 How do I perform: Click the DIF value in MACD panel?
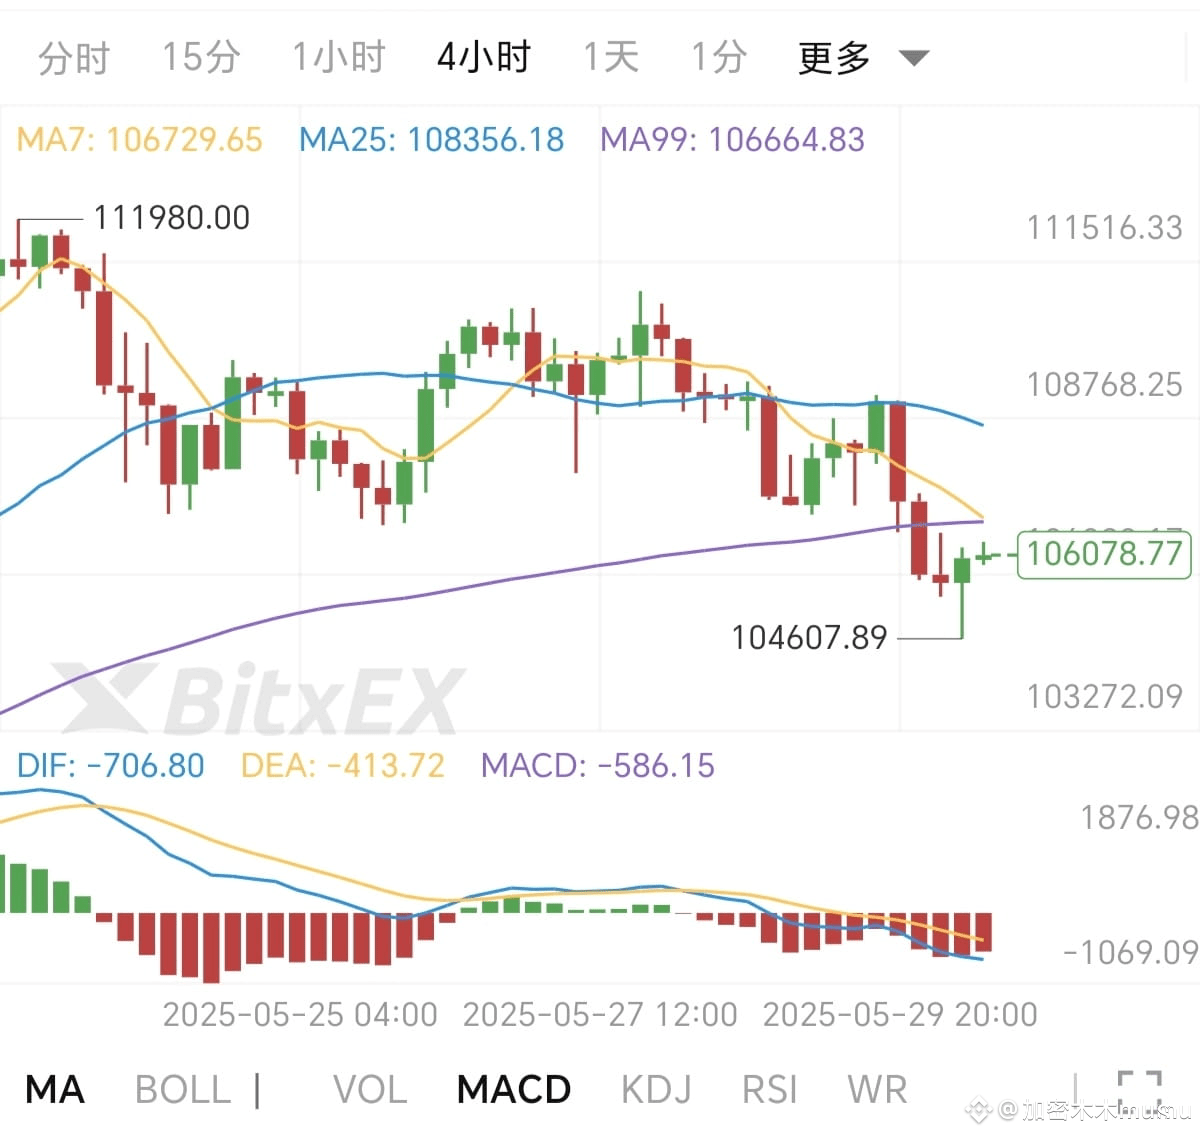point(110,765)
